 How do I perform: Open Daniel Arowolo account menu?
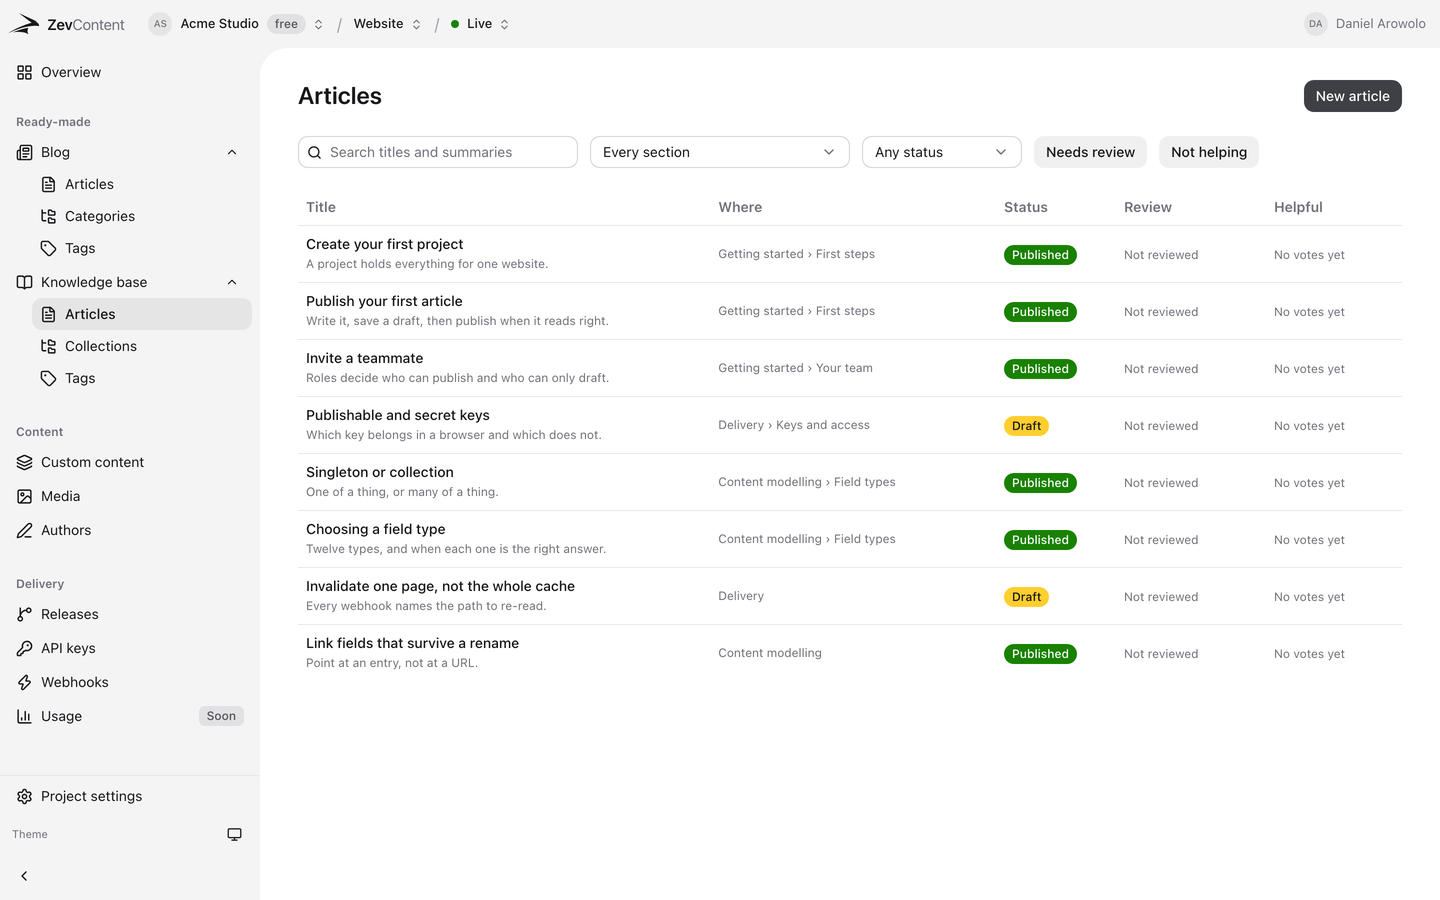1365,24
